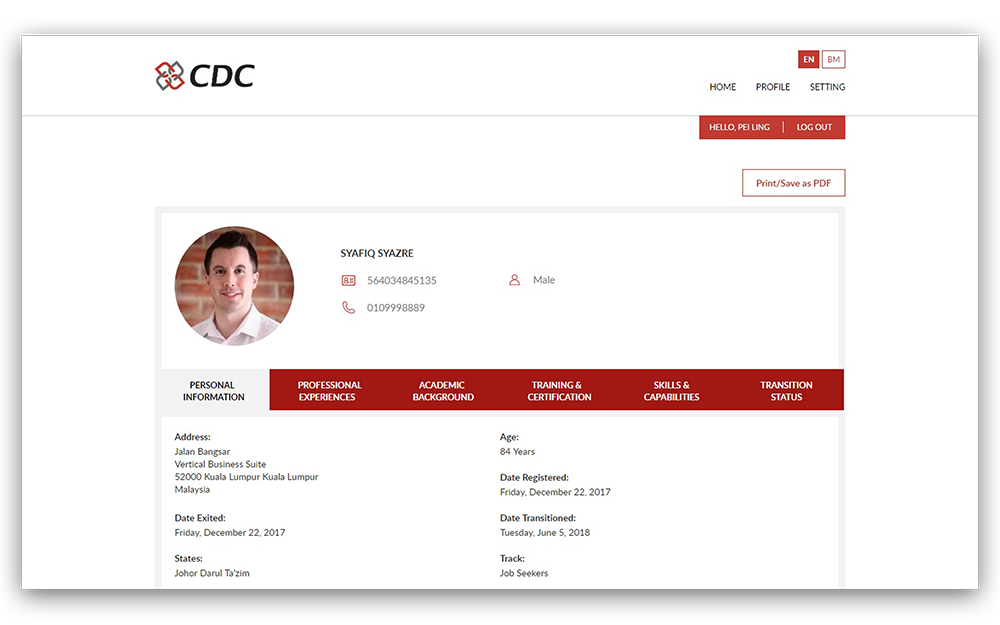Go to the Profile page

click(772, 88)
